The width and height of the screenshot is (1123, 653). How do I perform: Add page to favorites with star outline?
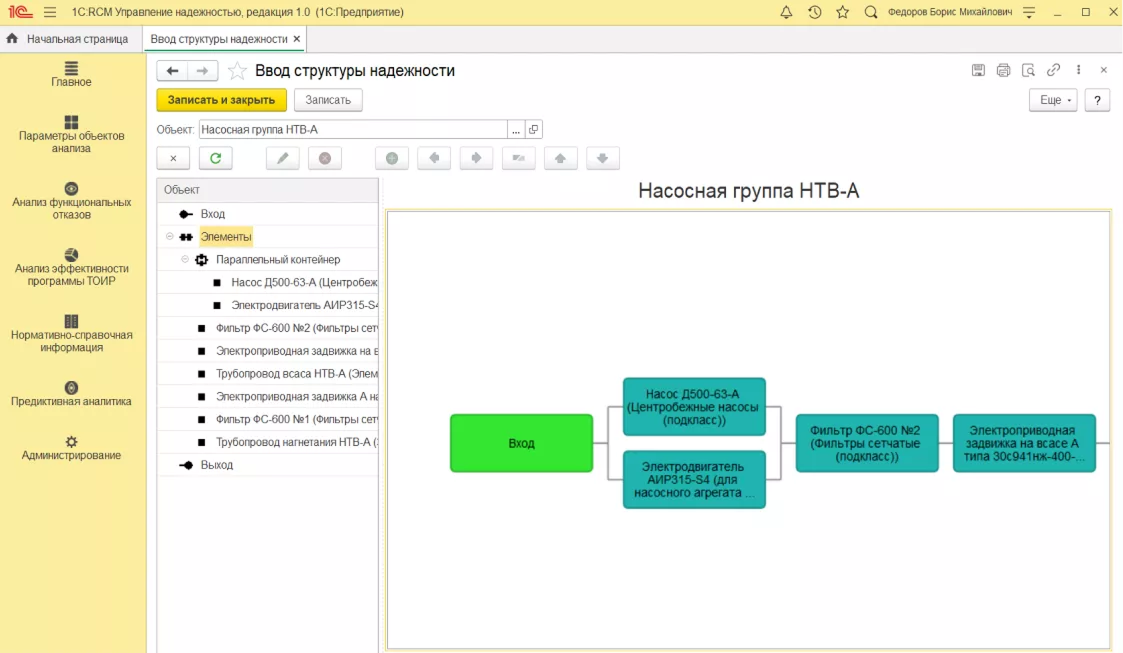pos(236,71)
